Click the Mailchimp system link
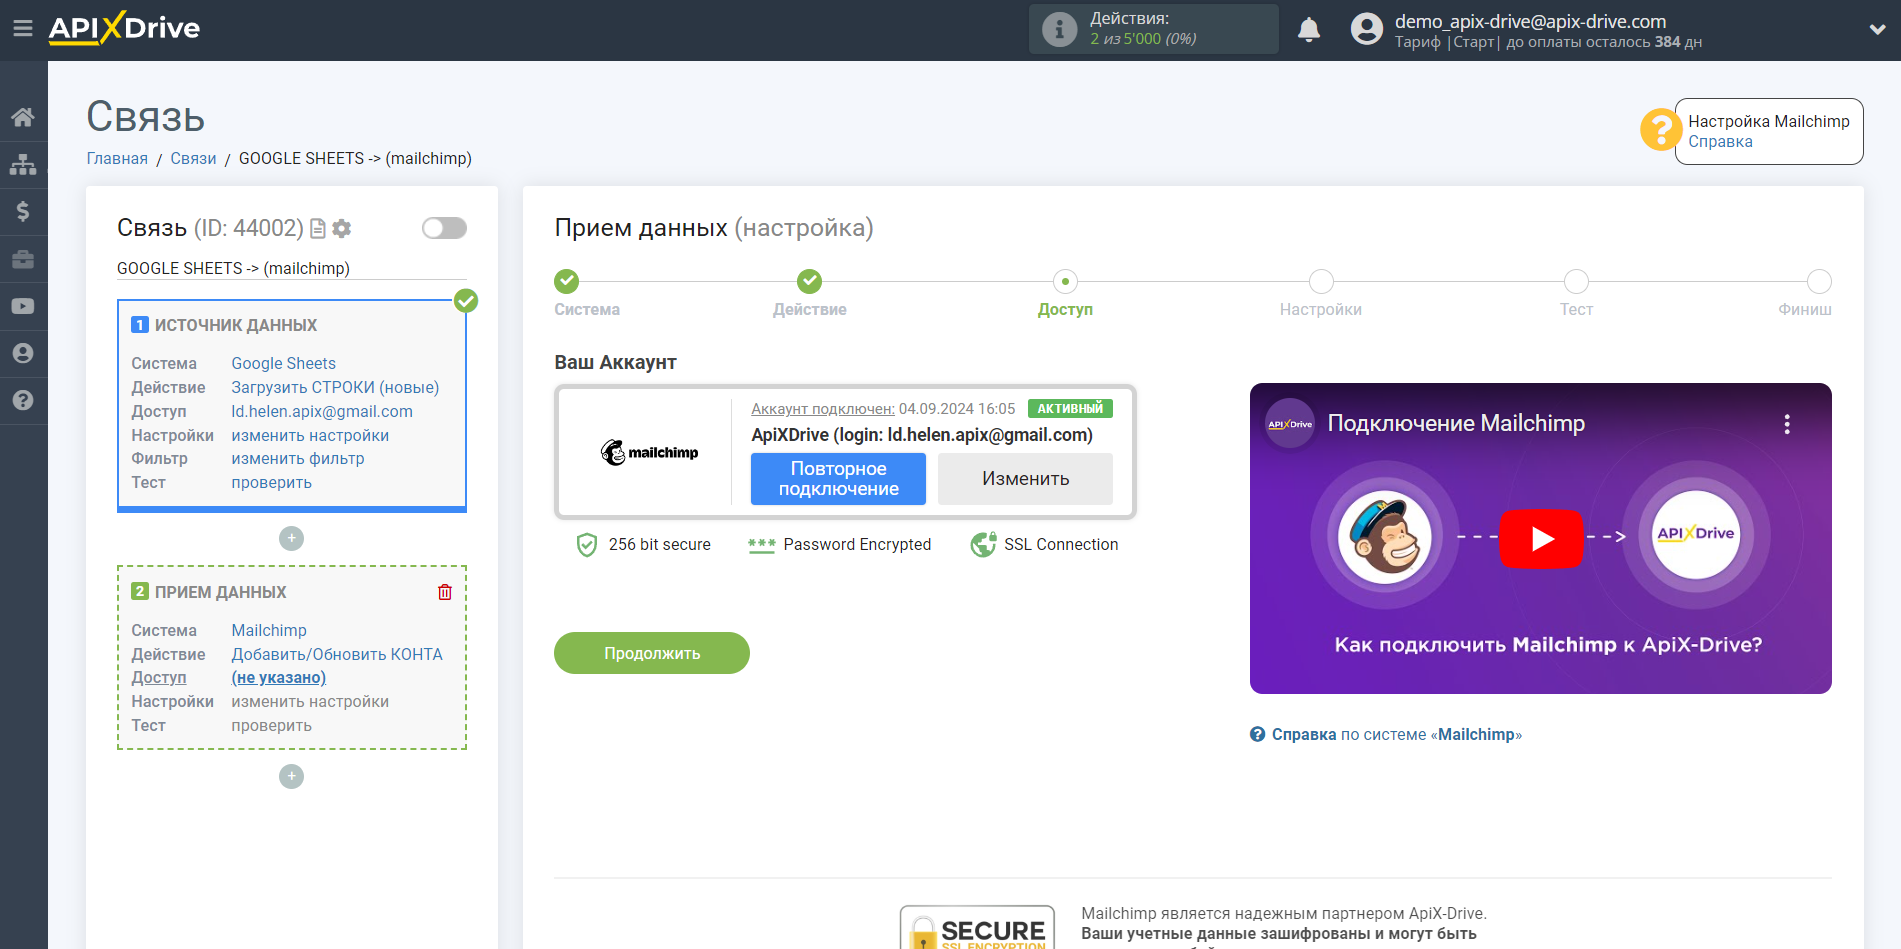The height and width of the screenshot is (949, 1901). pyautogui.click(x=269, y=630)
